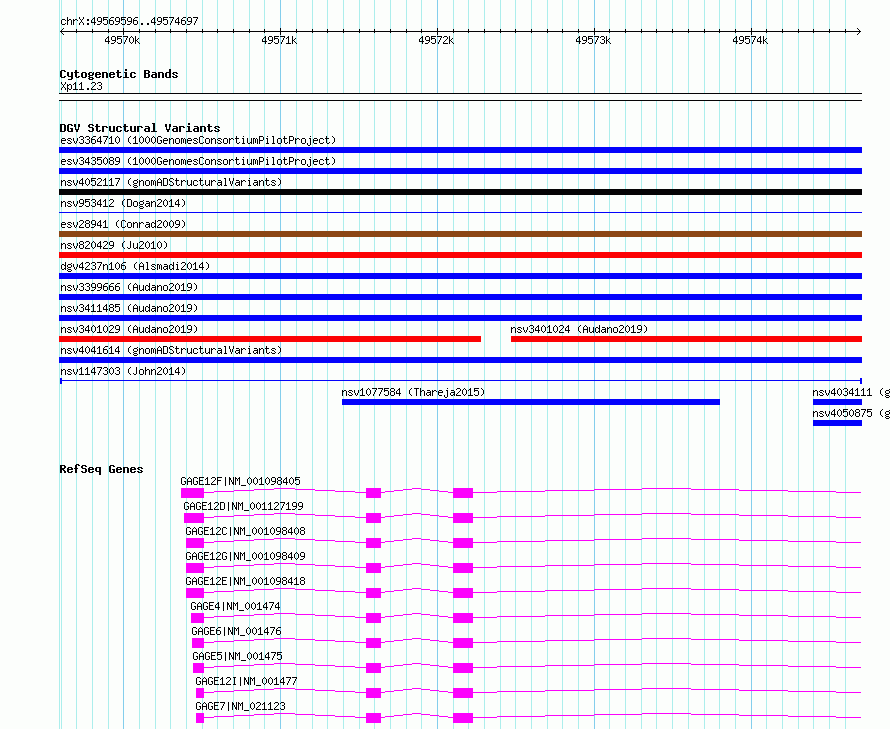Open the nsv4052117 gnomAD variant label
Image resolution: width=890 pixels, height=729 pixels.
pos(171,182)
